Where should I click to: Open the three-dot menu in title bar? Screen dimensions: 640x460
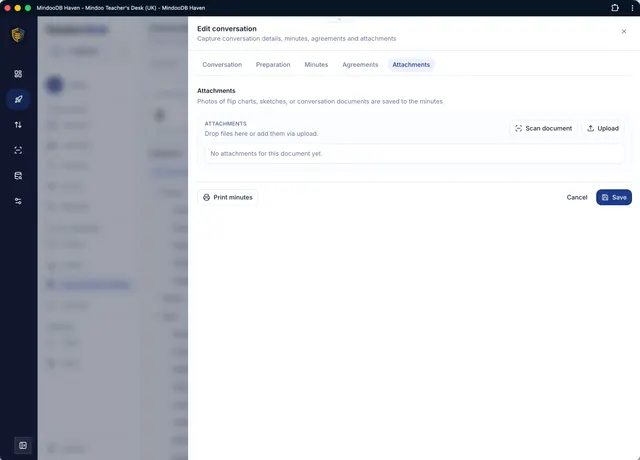click(x=632, y=8)
